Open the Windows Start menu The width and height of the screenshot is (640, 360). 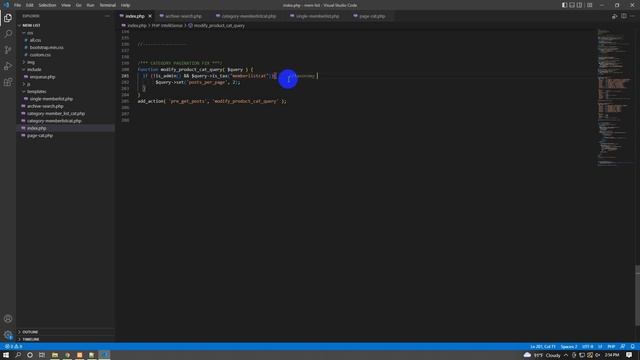click(6, 355)
